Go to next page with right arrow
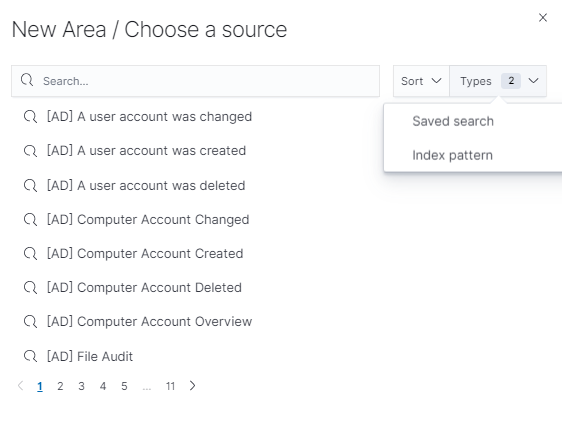 tap(192, 386)
